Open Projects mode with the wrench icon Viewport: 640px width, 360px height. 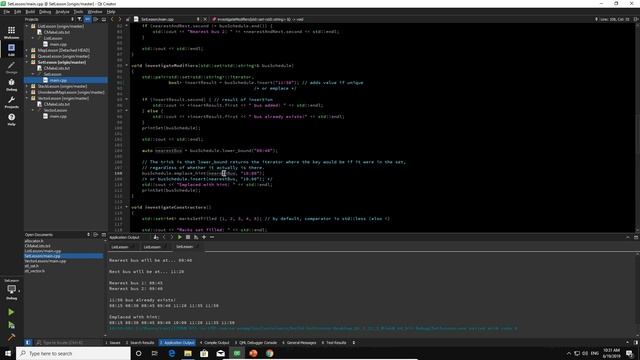point(11,102)
